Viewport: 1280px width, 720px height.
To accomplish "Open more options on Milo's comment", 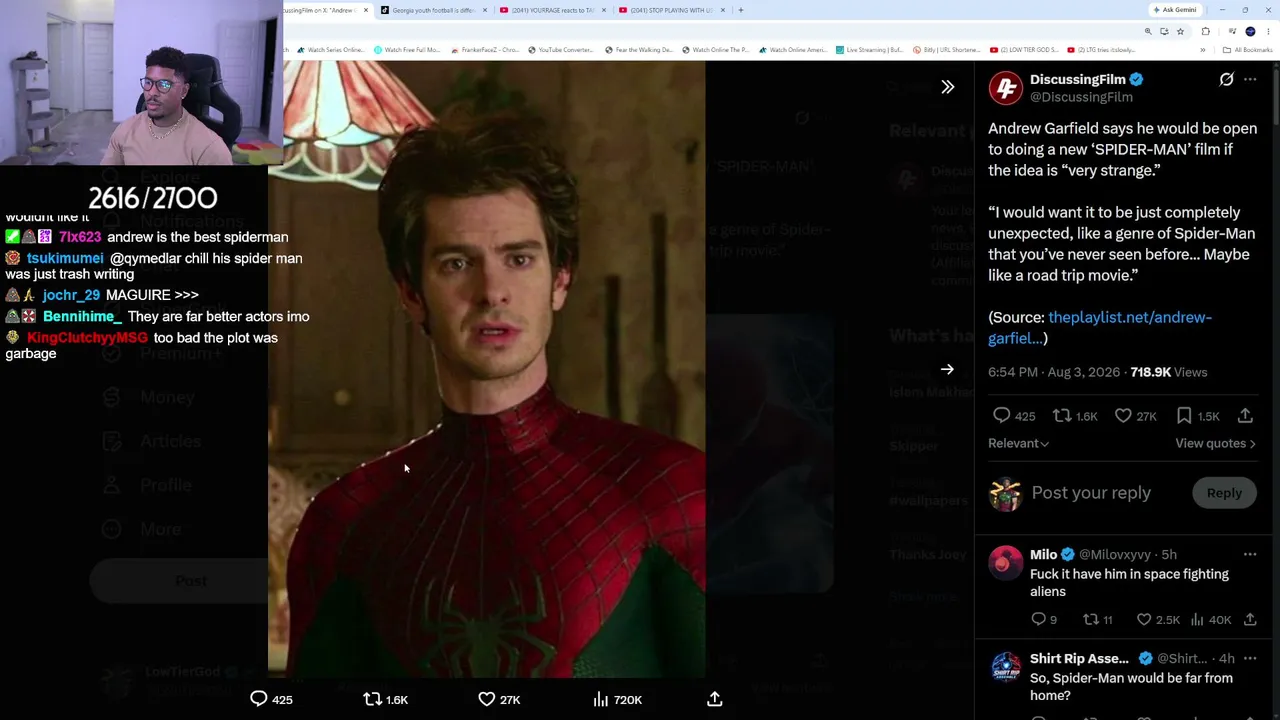I will 1250,554.
